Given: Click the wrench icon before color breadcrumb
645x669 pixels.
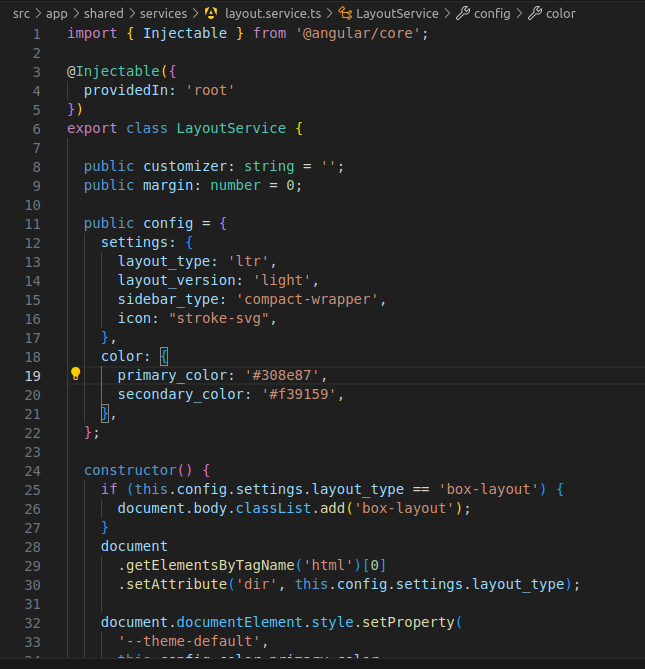Looking at the screenshot, I should (x=534, y=14).
